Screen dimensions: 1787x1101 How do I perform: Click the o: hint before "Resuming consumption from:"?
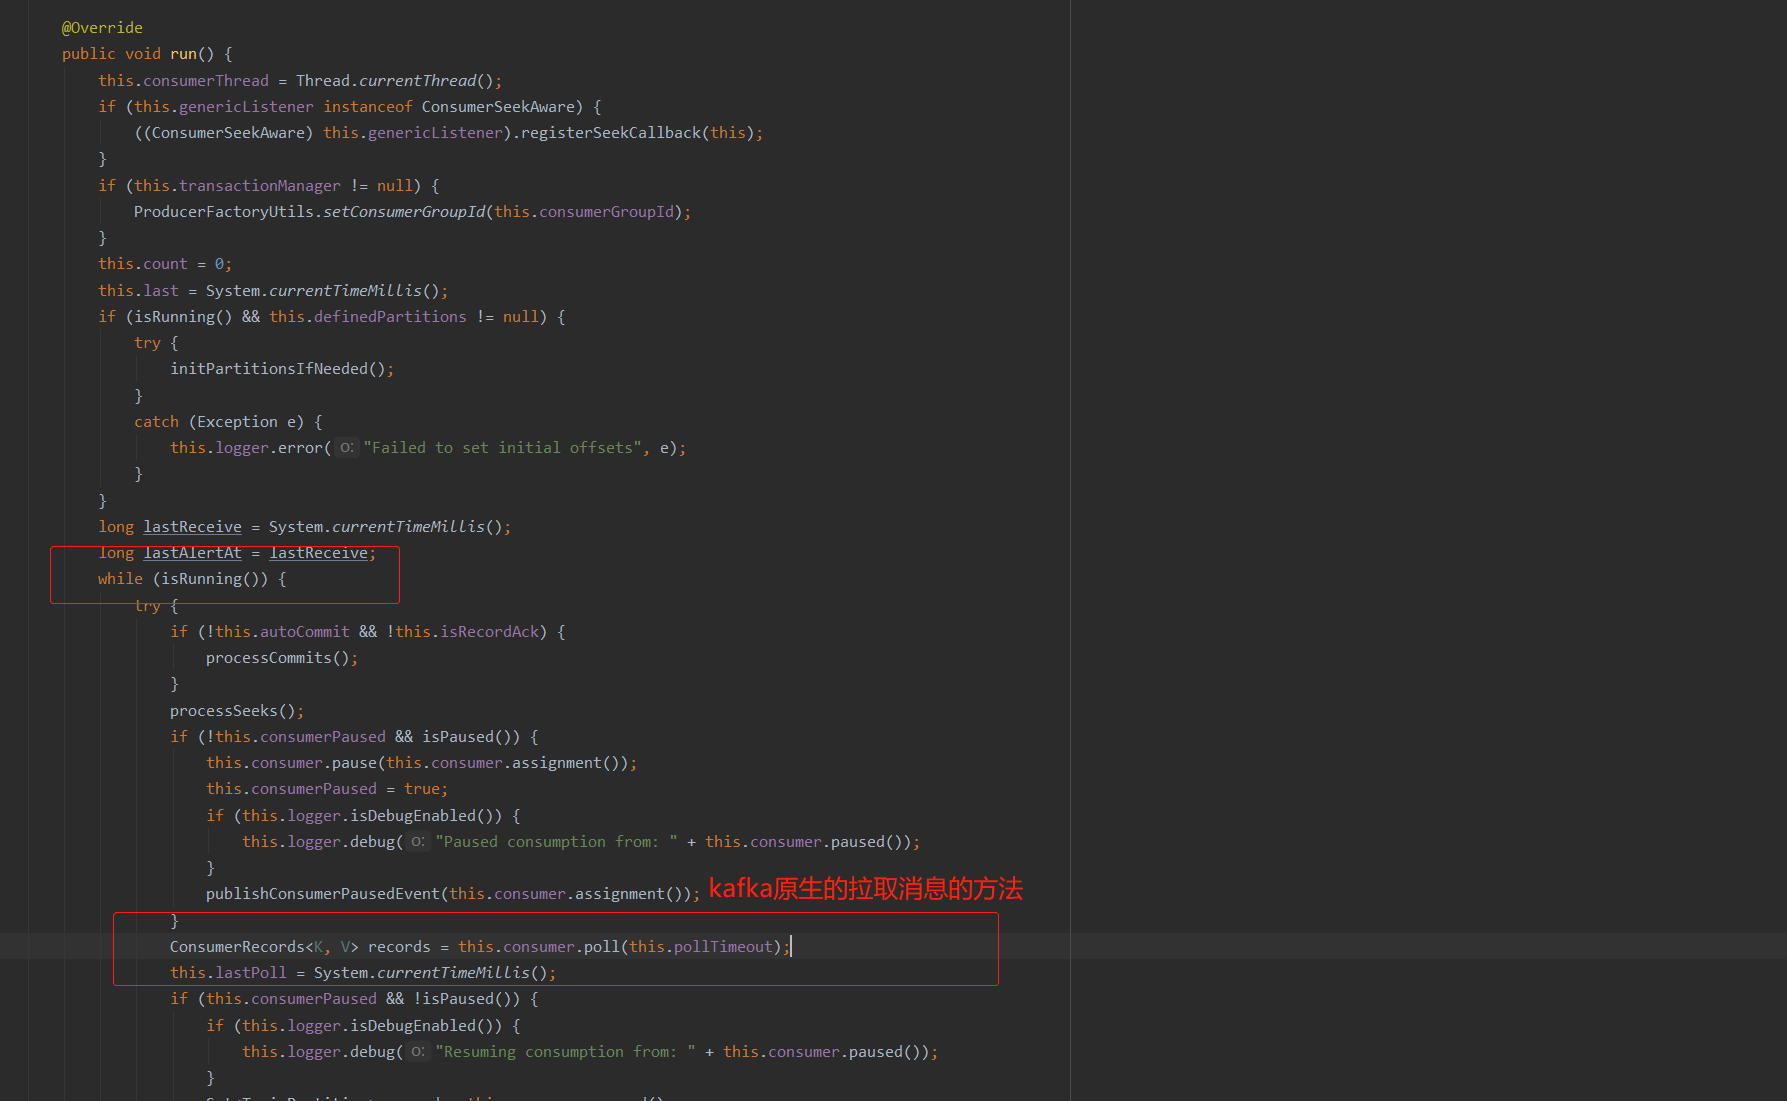click(417, 1051)
